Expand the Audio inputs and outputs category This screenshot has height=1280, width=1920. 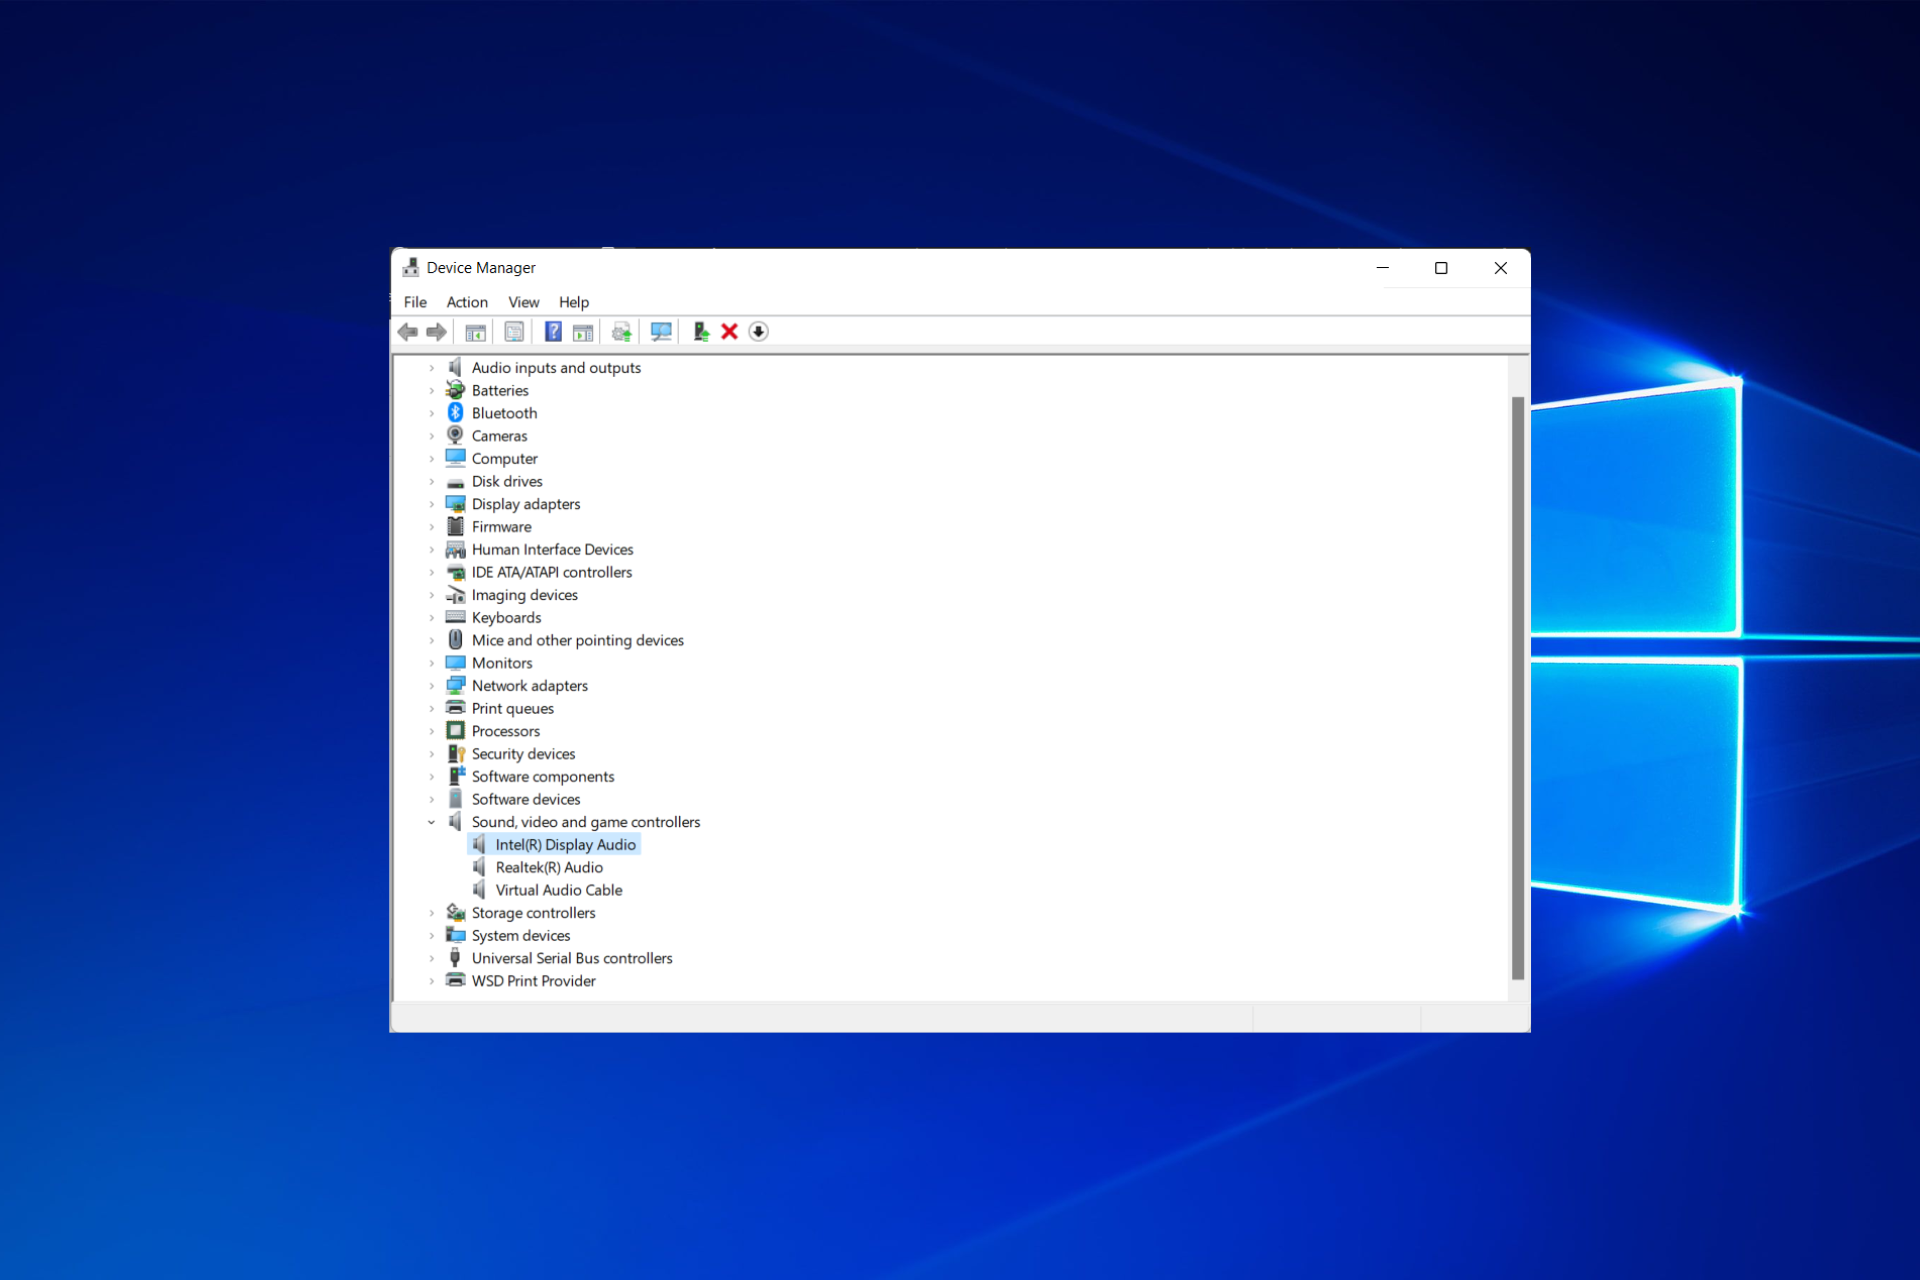coord(429,367)
